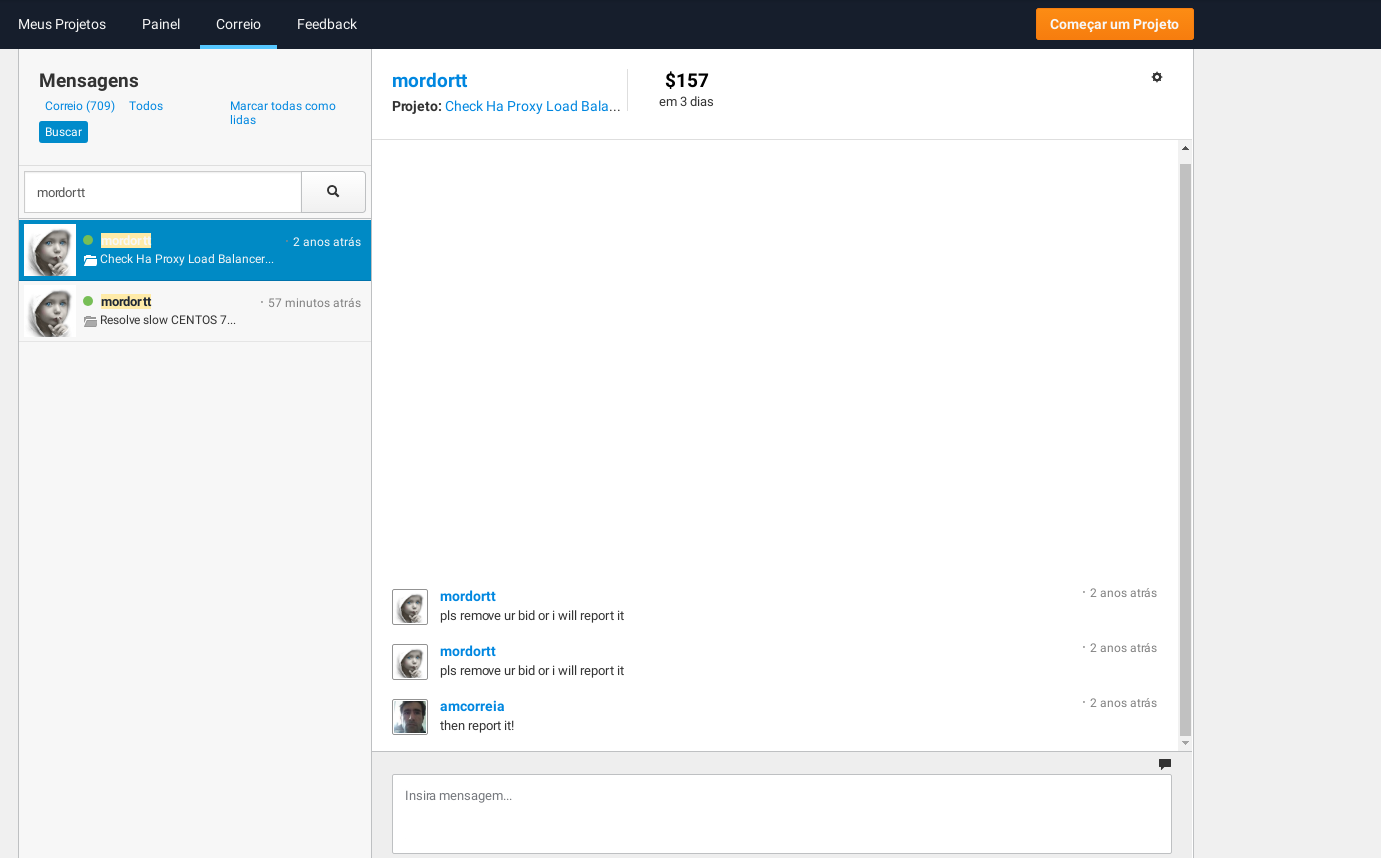Open conversation settings gear icon
The image size is (1381, 858).
[x=1157, y=77]
